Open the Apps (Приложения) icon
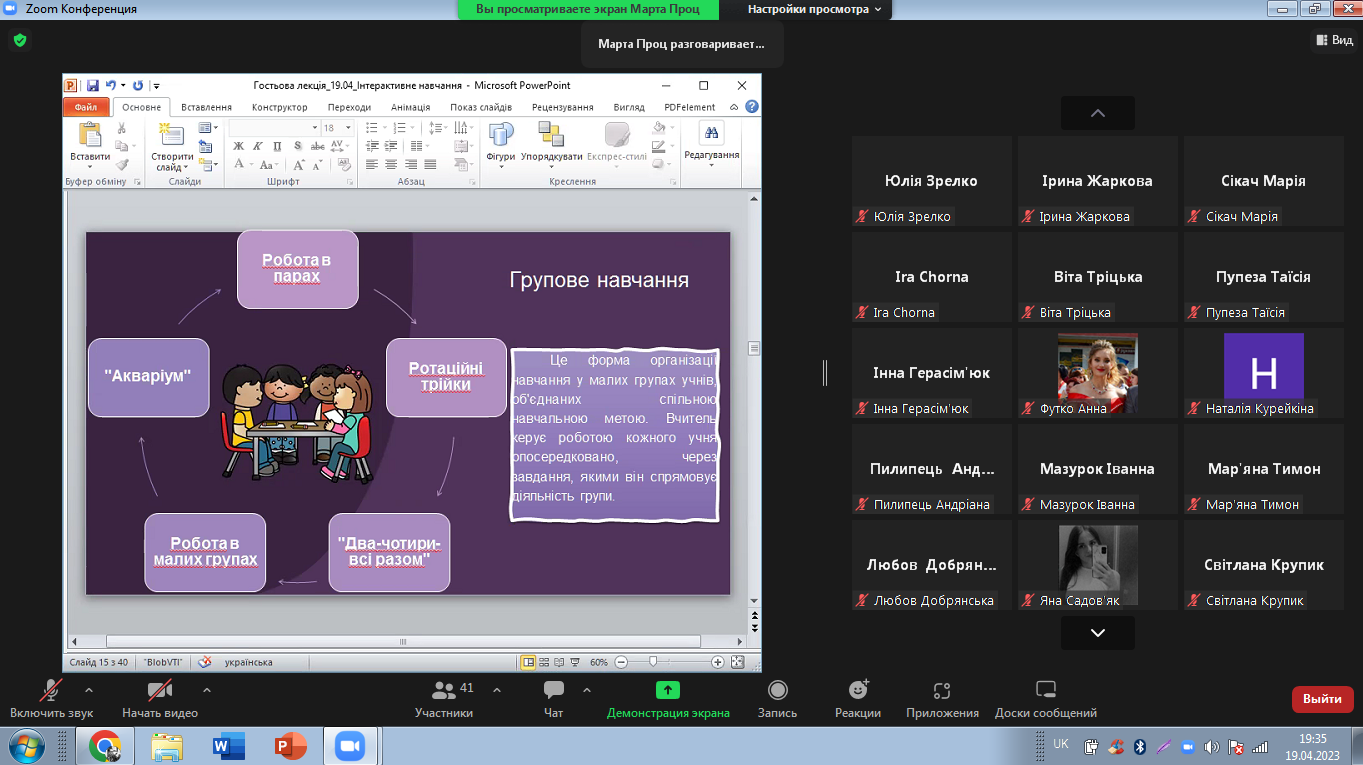 pos(941,690)
